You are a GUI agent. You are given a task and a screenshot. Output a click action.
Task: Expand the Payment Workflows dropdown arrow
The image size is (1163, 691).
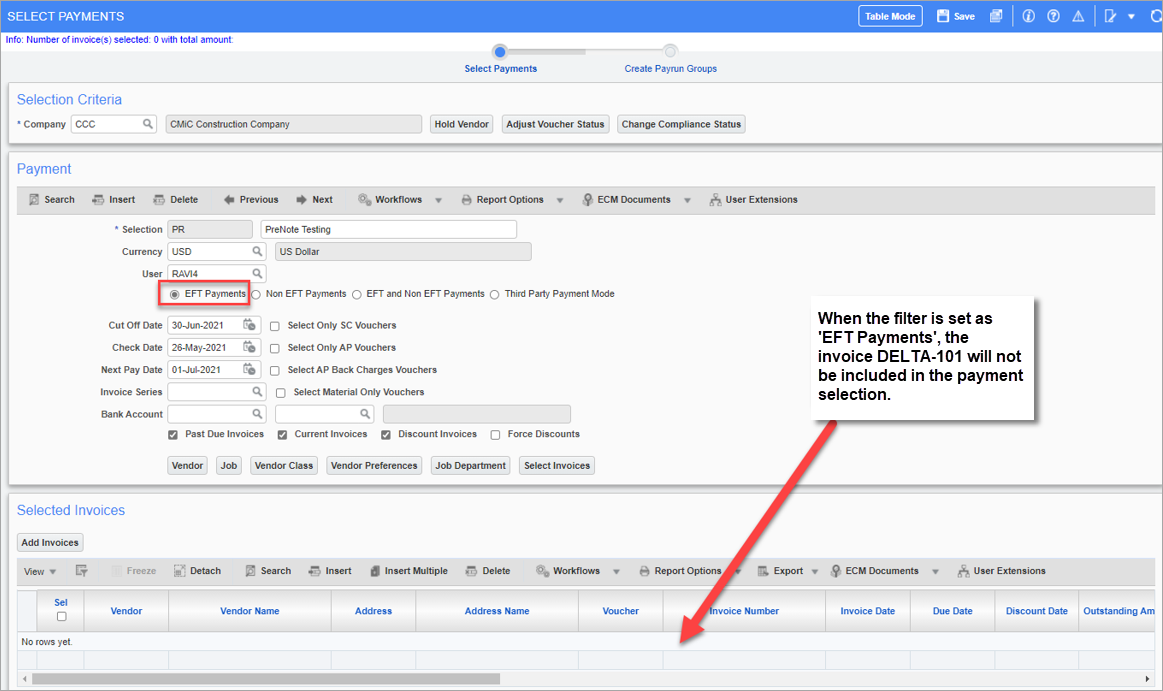tap(438, 200)
